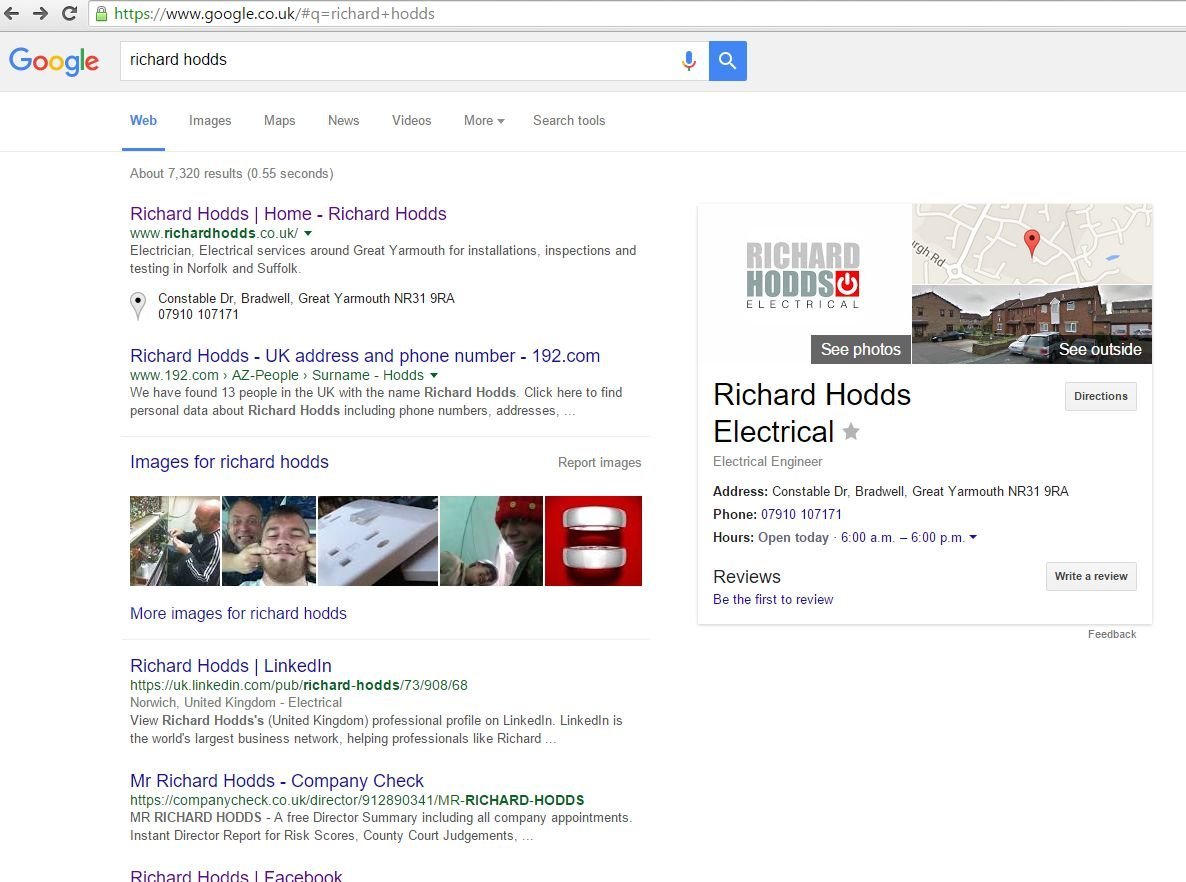Click the green padlock security icon
Viewport: 1186px width, 882px height.
coord(101,14)
